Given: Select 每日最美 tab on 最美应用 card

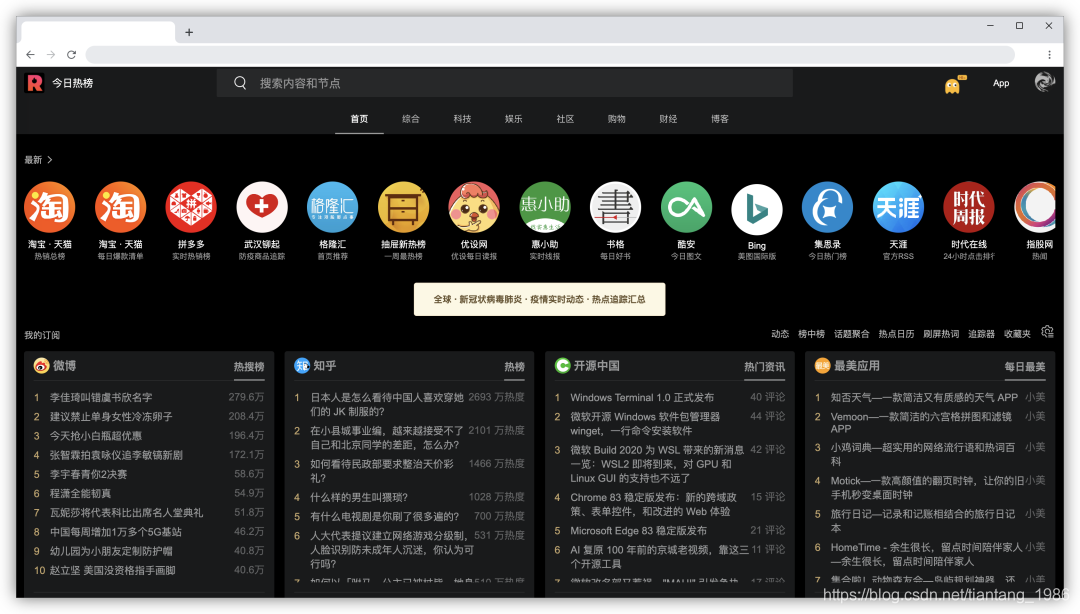Looking at the screenshot, I should click(x=1025, y=367).
